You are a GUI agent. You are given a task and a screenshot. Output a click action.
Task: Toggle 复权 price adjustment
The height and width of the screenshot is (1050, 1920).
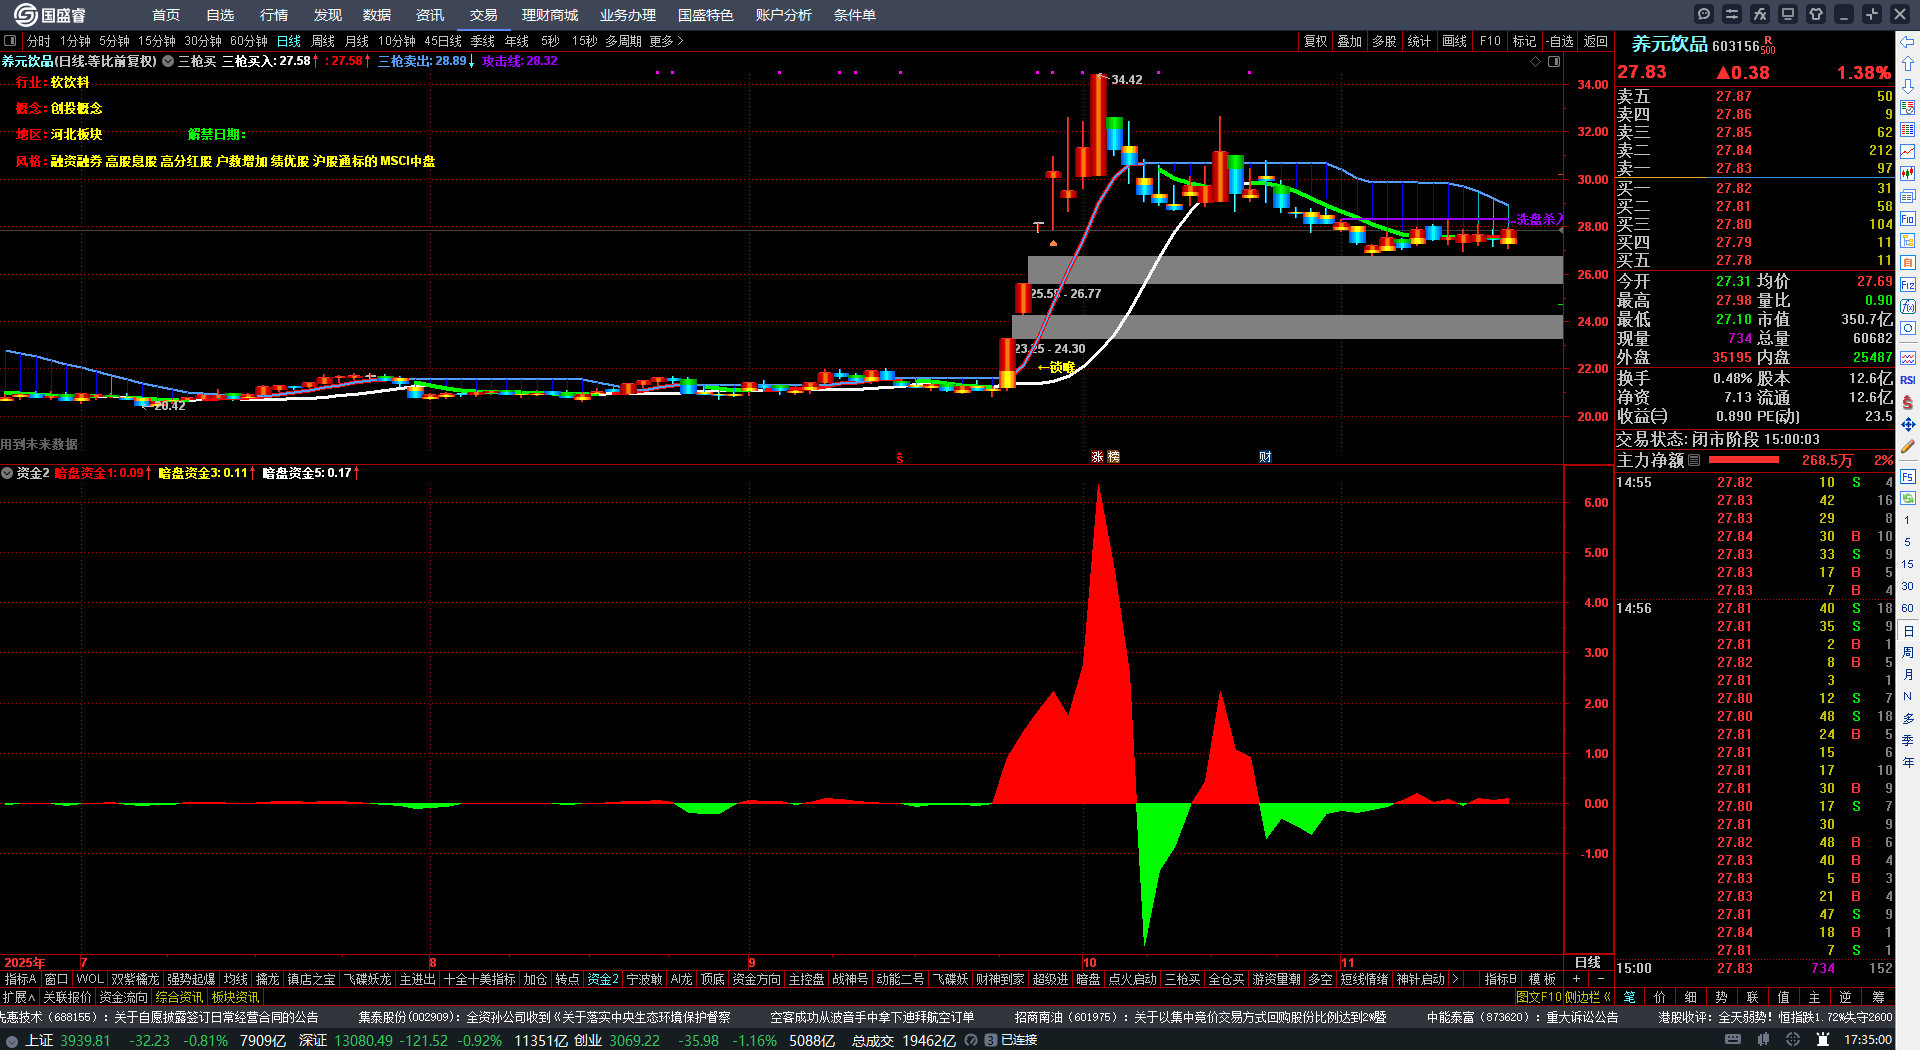point(1315,41)
